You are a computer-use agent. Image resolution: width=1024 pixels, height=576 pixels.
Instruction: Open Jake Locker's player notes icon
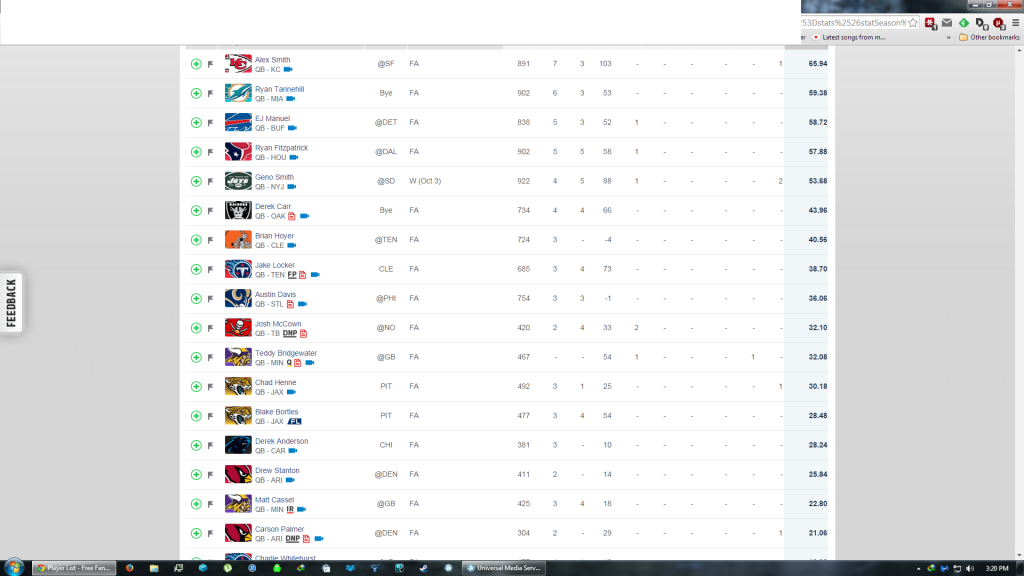tap(302, 275)
